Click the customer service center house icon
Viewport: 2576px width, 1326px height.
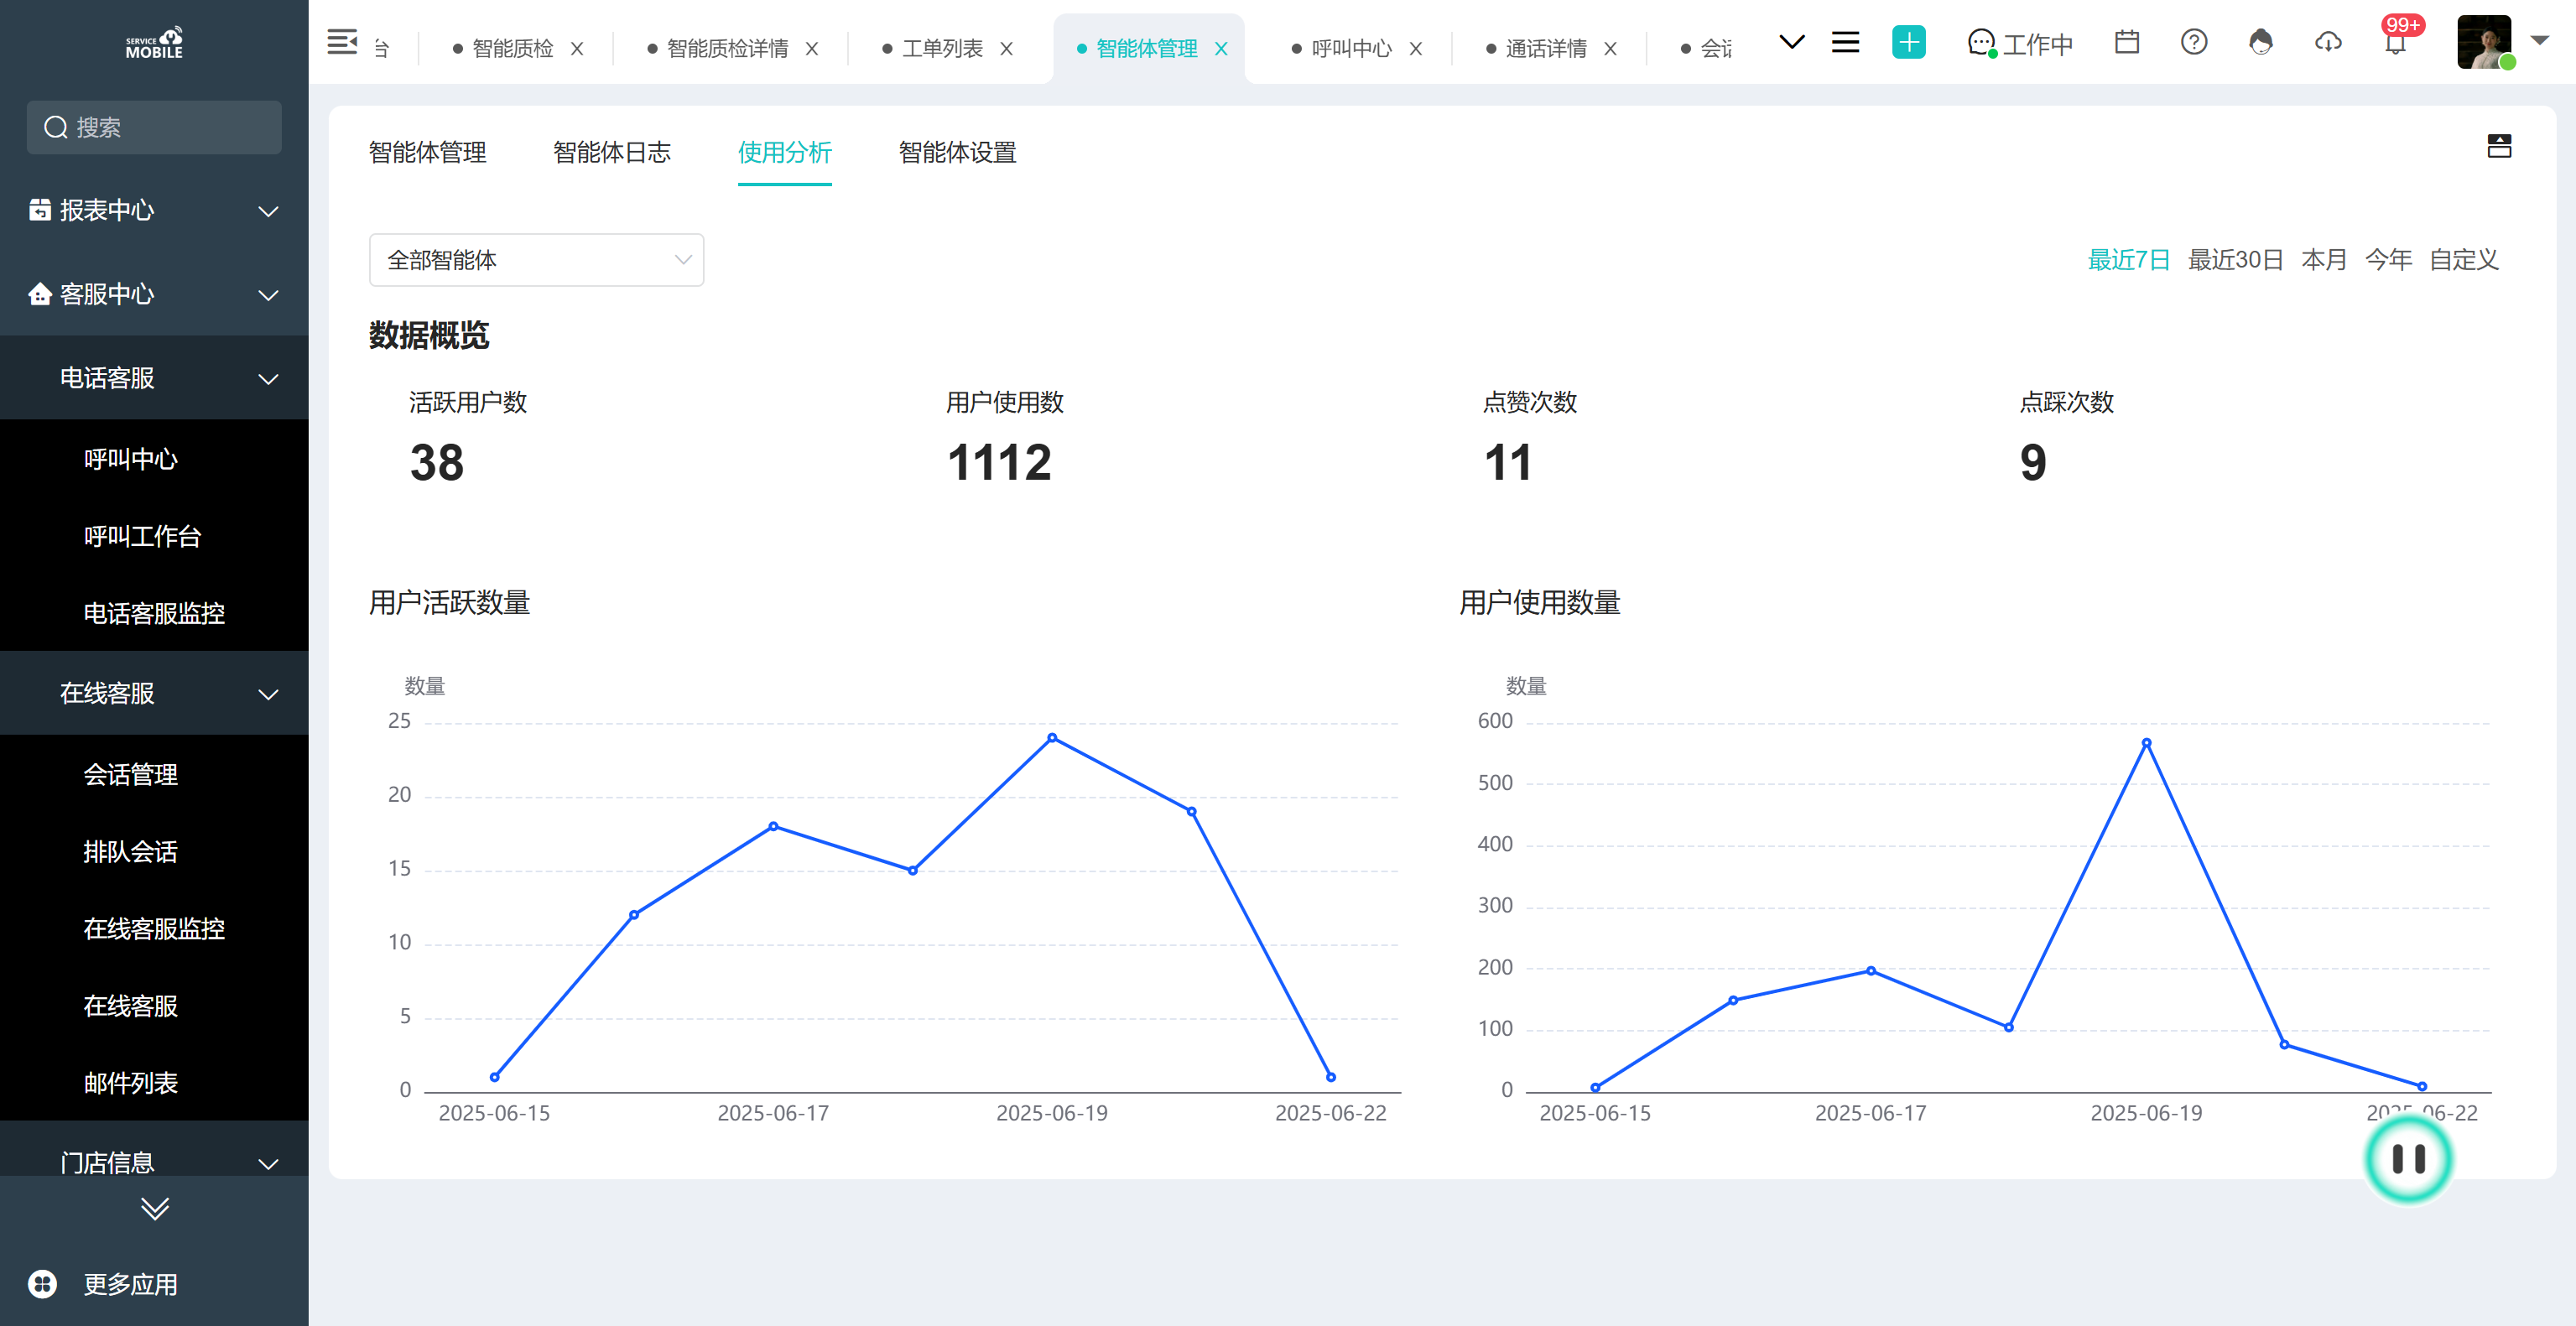(x=40, y=294)
